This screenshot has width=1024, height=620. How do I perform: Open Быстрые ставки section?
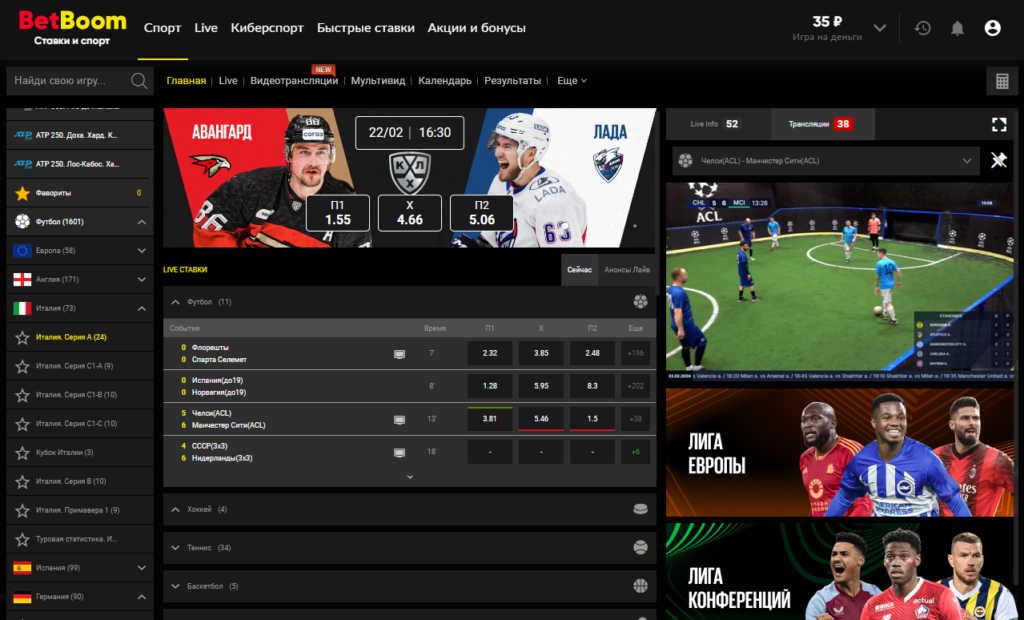click(x=366, y=28)
